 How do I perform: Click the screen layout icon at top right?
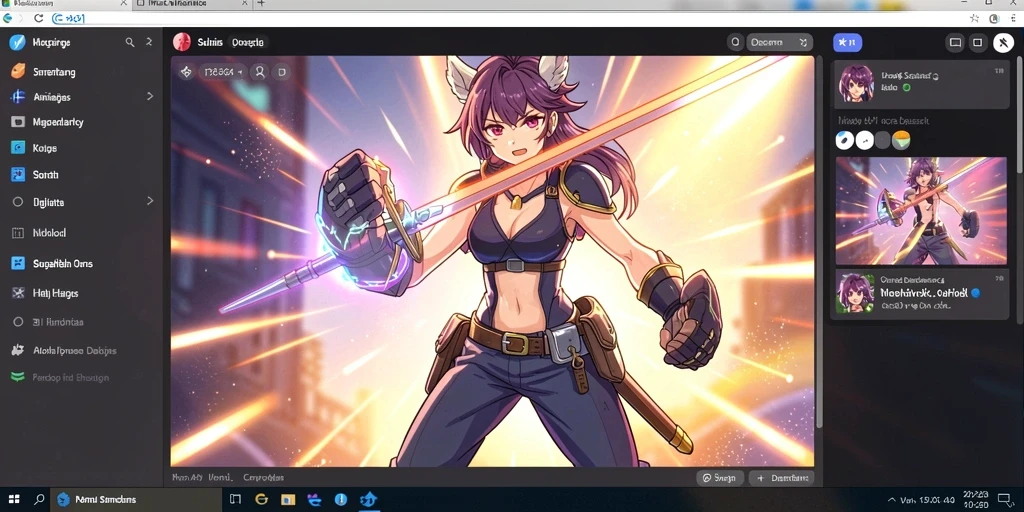[955, 42]
